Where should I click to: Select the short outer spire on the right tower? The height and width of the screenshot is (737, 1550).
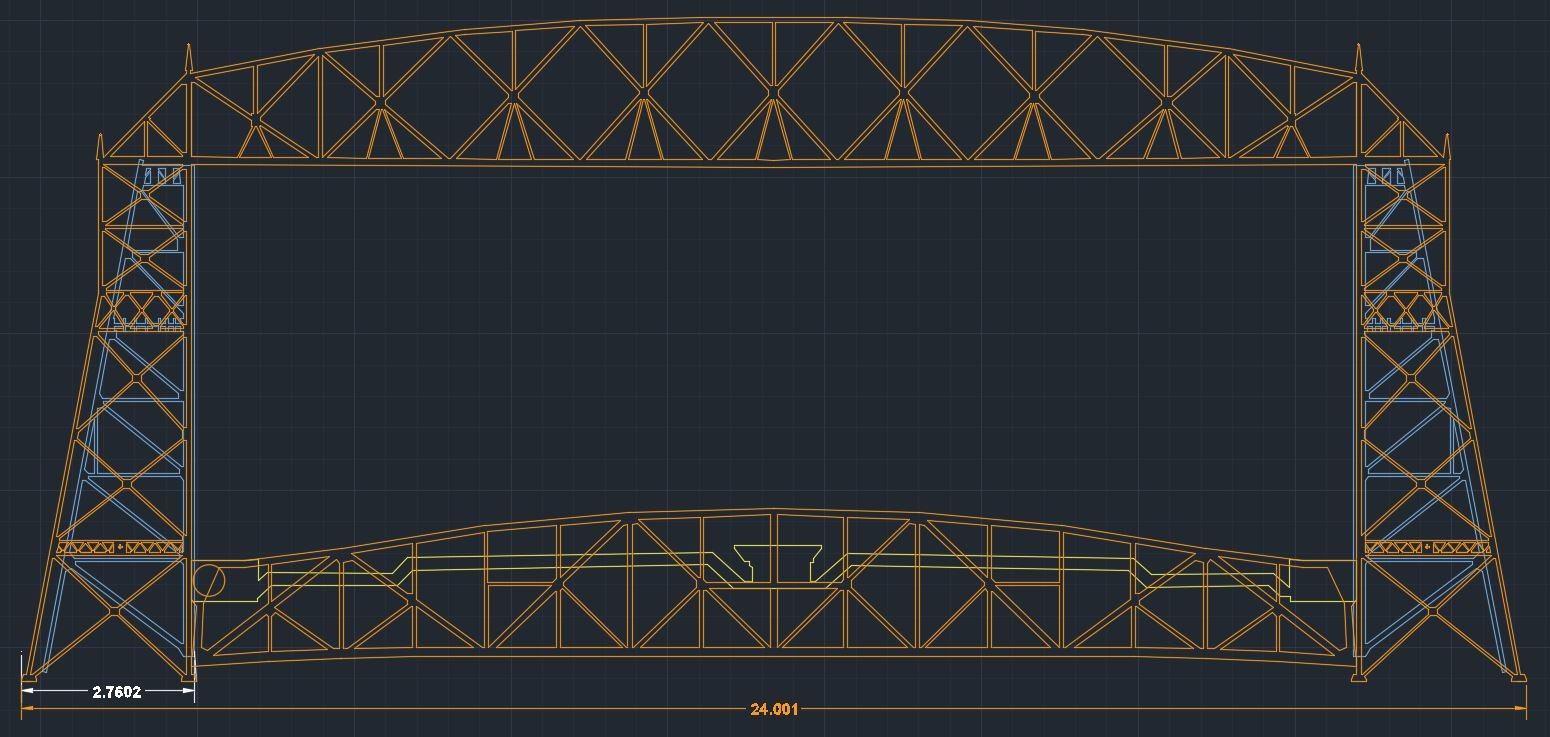point(1446,147)
